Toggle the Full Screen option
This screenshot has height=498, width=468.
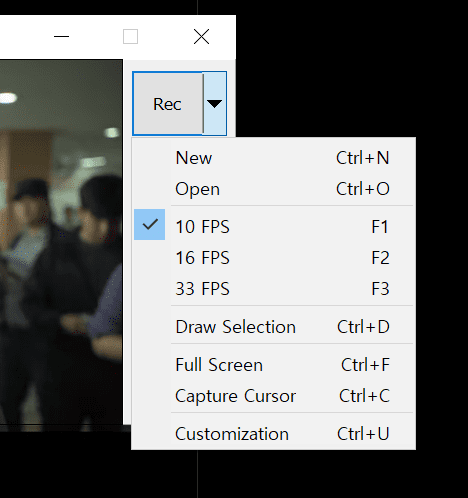274,365
